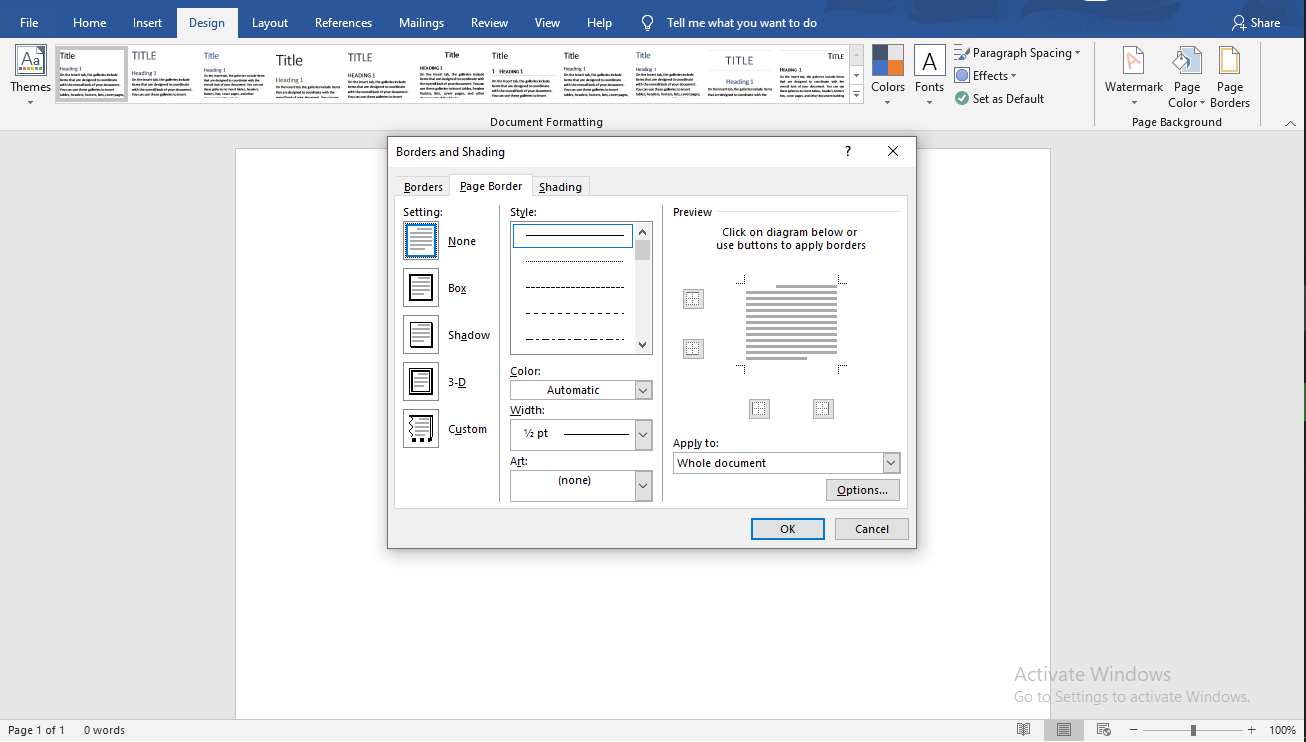The width and height of the screenshot is (1306, 742).
Task: Choose the 3-D border setting
Action: tap(421, 382)
